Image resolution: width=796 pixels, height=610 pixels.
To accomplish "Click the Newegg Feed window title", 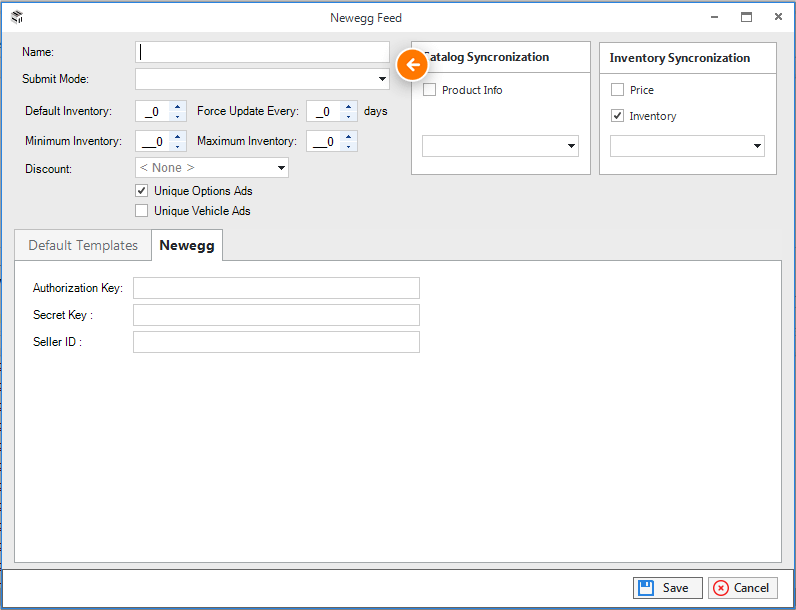I will pos(366,18).
